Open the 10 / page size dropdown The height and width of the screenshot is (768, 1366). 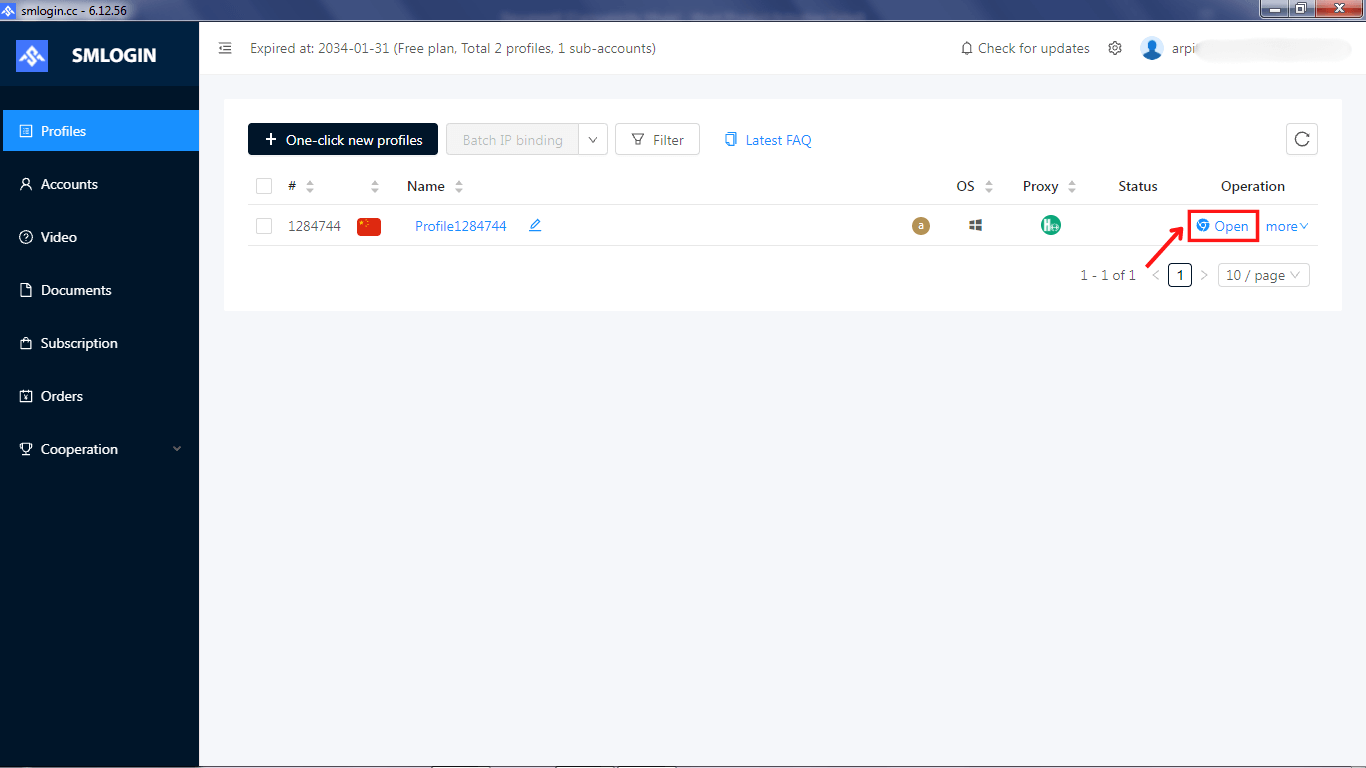(x=1263, y=275)
